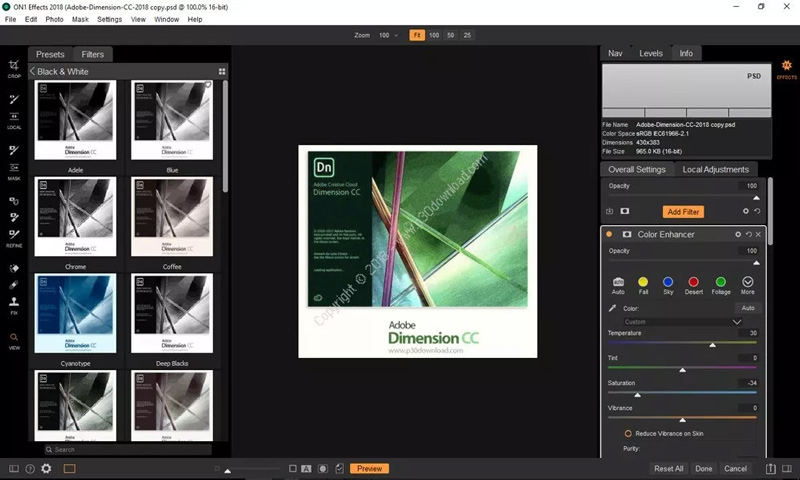Select the Local adjustment brush tool
This screenshot has width=800, height=480.
[x=14, y=99]
